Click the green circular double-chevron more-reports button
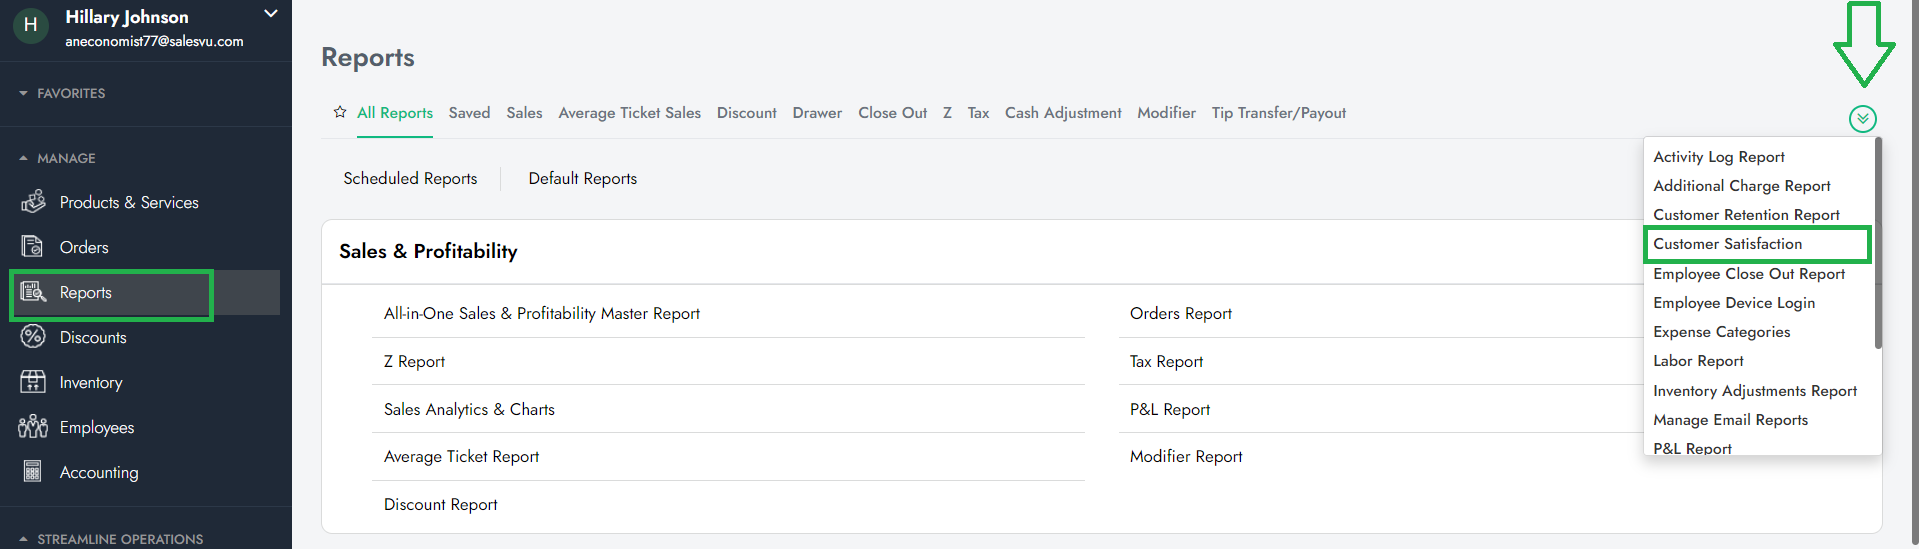 pyautogui.click(x=1862, y=119)
